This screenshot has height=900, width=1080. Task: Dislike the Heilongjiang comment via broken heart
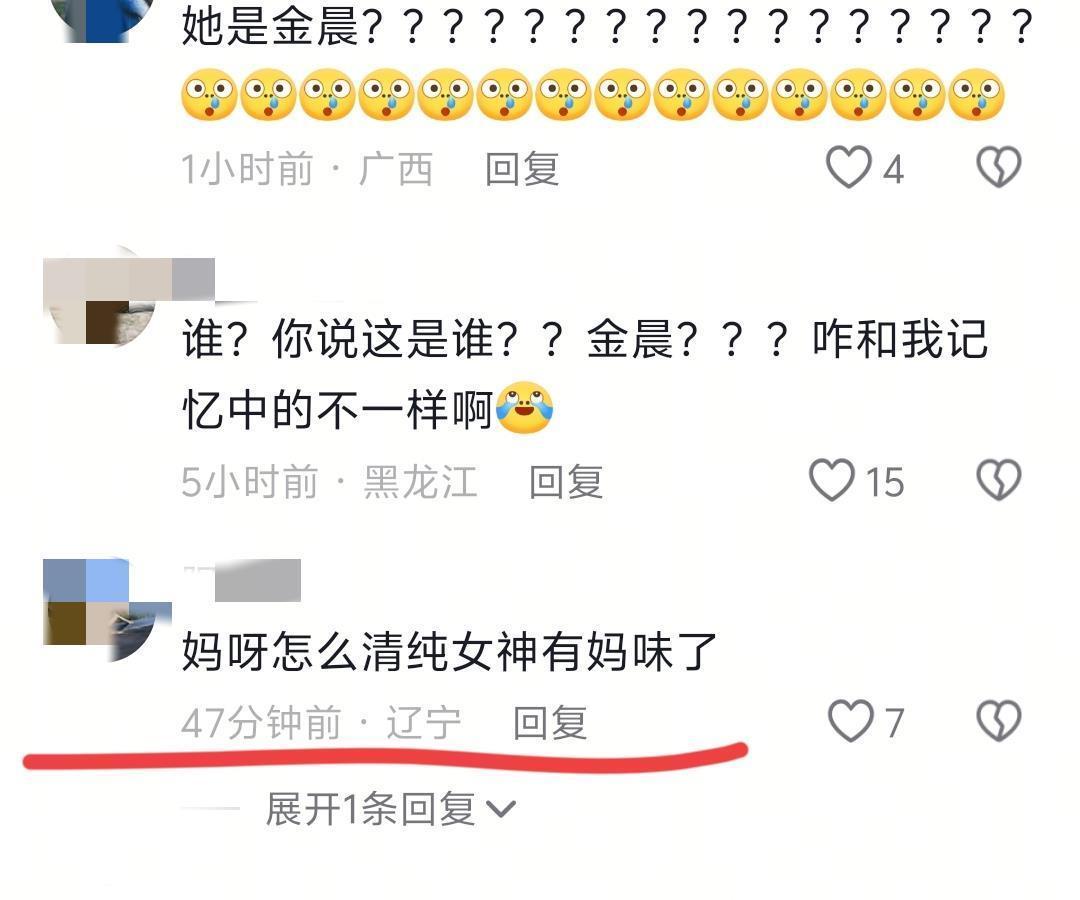pos(999,480)
